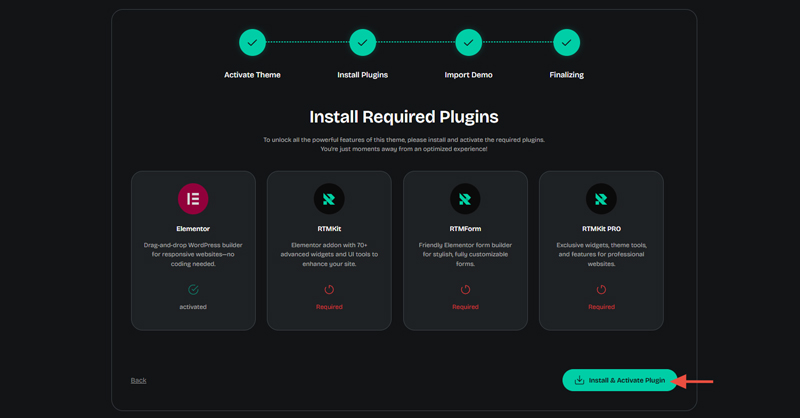
Task: Click the Finalizing step checkmark circle
Action: point(566,42)
